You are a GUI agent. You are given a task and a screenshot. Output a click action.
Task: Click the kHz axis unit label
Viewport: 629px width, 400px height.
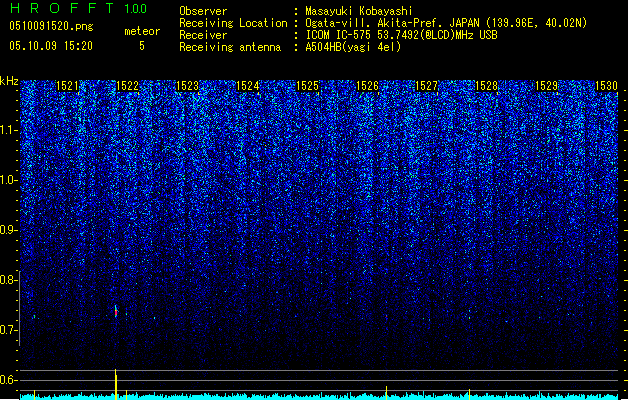[x=9, y=81]
